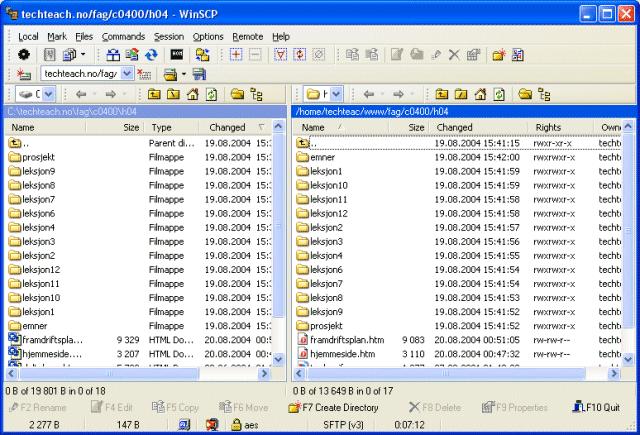This screenshot has width=640, height=435.
Task: Click Create Directory folder-with-star toolbar icon
Action: [499, 55]
